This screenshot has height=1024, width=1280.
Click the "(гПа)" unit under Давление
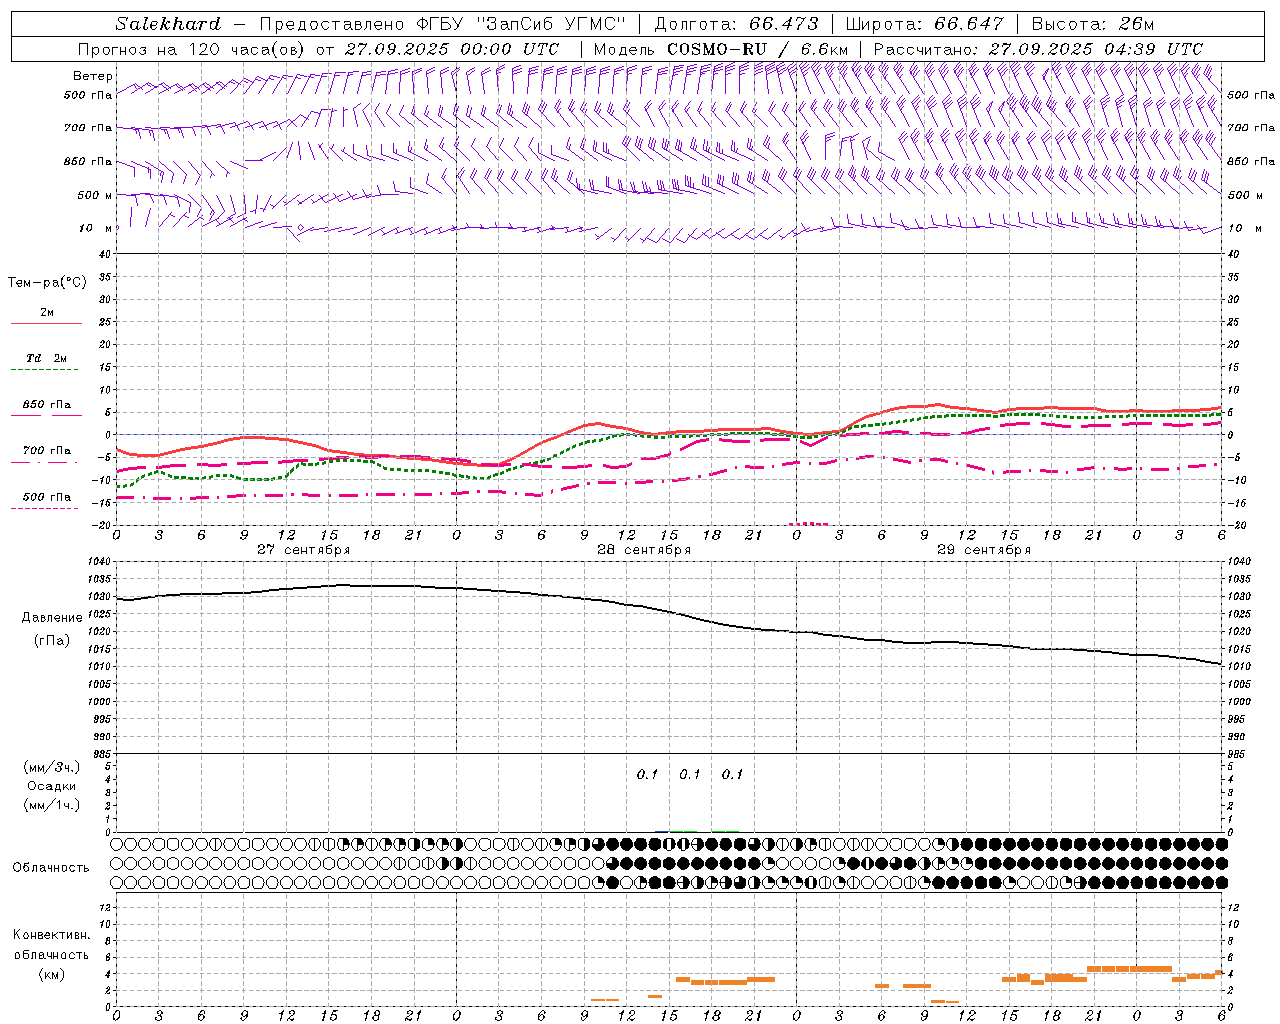click(x=52, y=641)
